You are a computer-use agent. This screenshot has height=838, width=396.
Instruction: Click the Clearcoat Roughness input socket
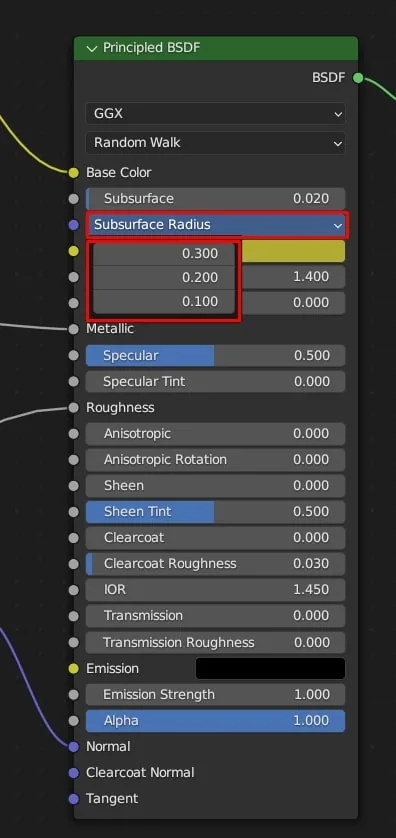(x=74, y=564)
